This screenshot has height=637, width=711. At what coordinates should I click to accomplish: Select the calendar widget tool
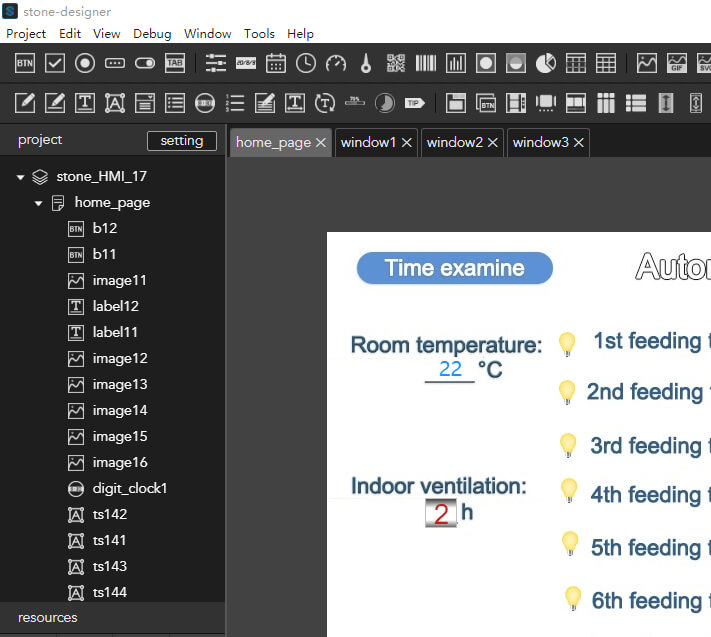(276, 63)
